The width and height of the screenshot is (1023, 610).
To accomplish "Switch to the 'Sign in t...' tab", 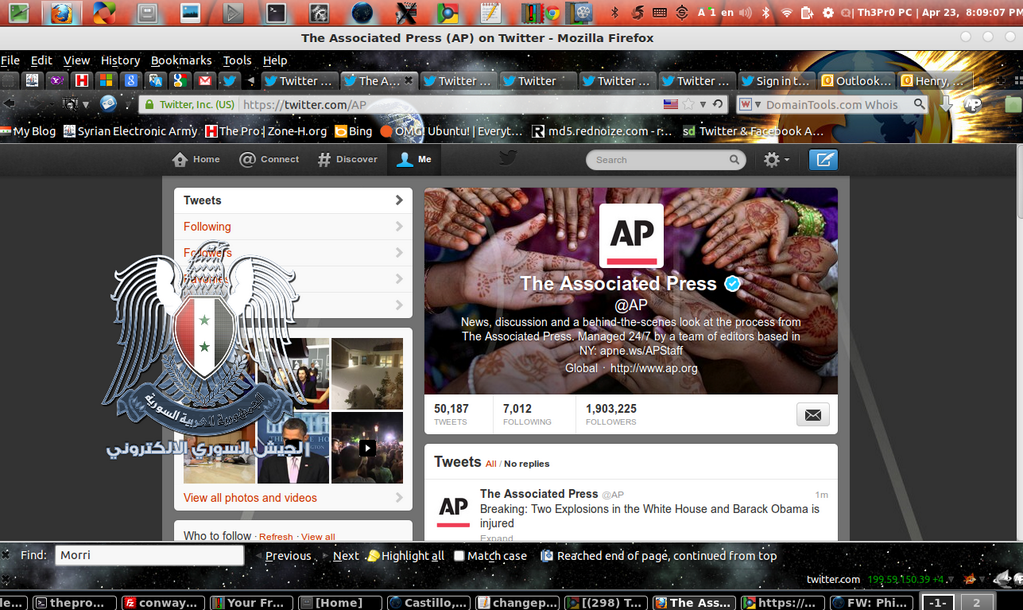I will (x=775, y=81).
